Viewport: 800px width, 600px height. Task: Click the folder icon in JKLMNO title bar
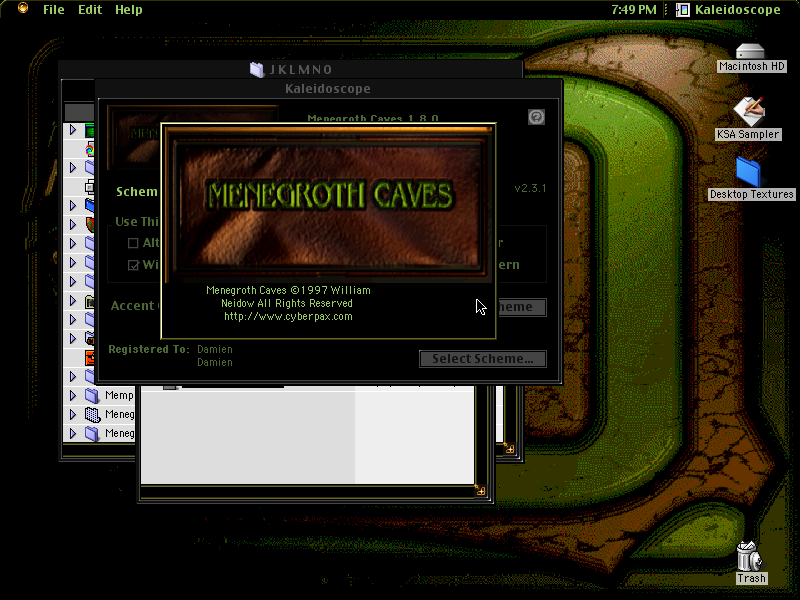tap(257, 69)
